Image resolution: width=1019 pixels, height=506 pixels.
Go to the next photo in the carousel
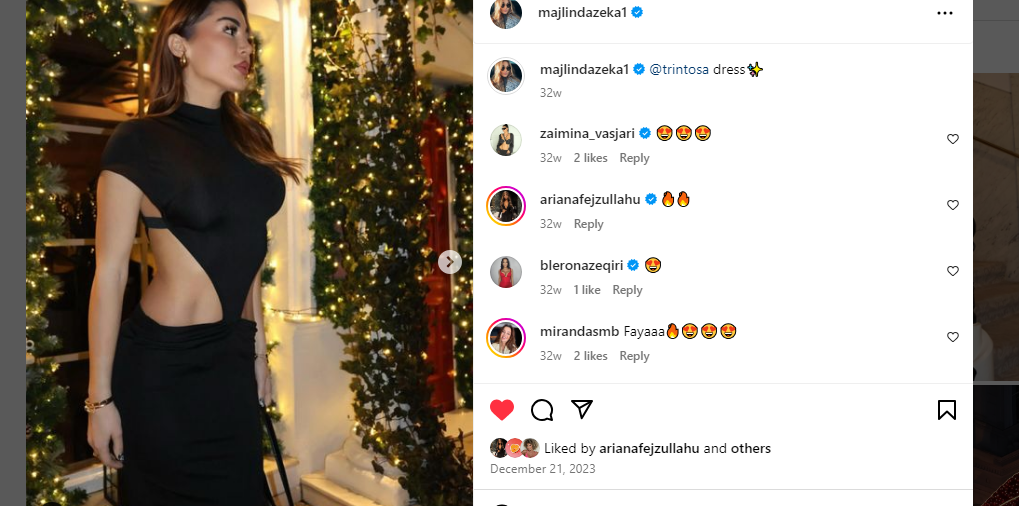pyautogui.click(x=450, y=262)
